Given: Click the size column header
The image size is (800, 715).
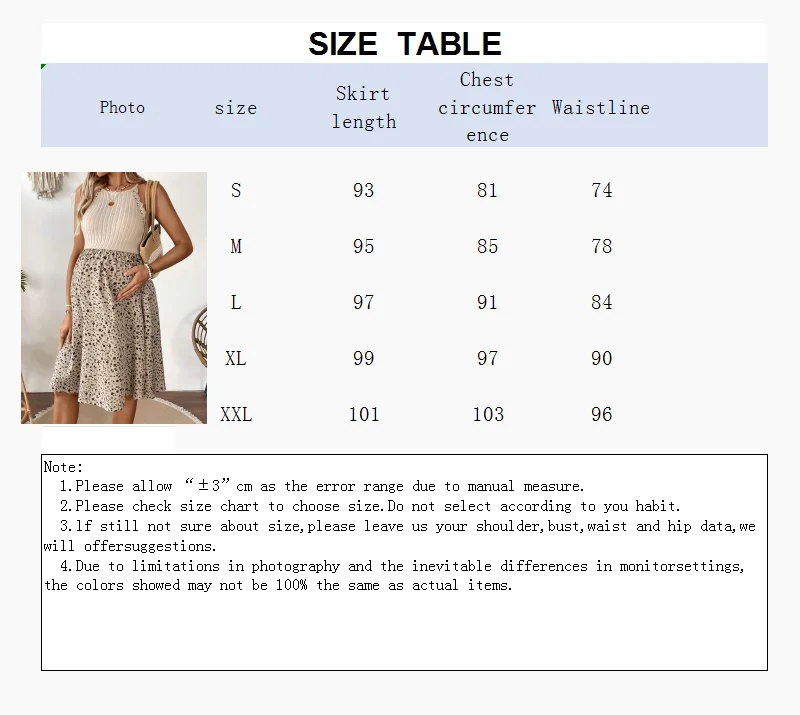Looking at the screenshot, I should [236, 107].
